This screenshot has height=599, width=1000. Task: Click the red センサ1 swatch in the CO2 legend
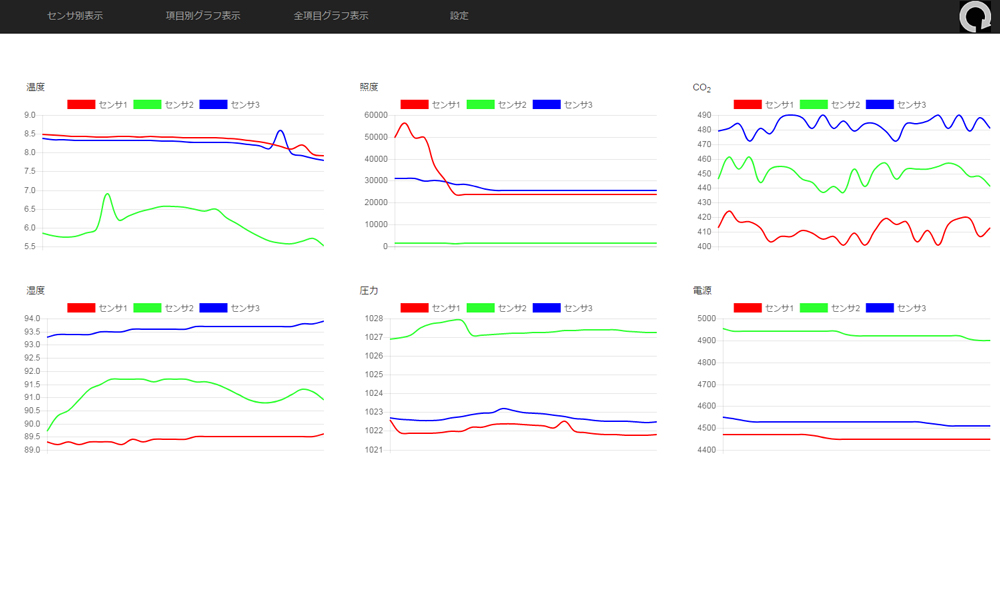click(x=747, y=105)
